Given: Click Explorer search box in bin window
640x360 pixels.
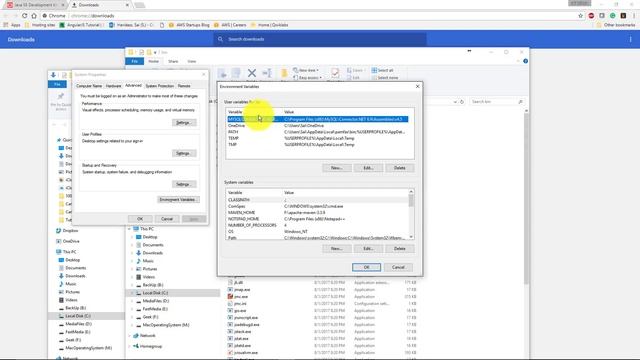Looking at the screenshot, I should 497,102.
